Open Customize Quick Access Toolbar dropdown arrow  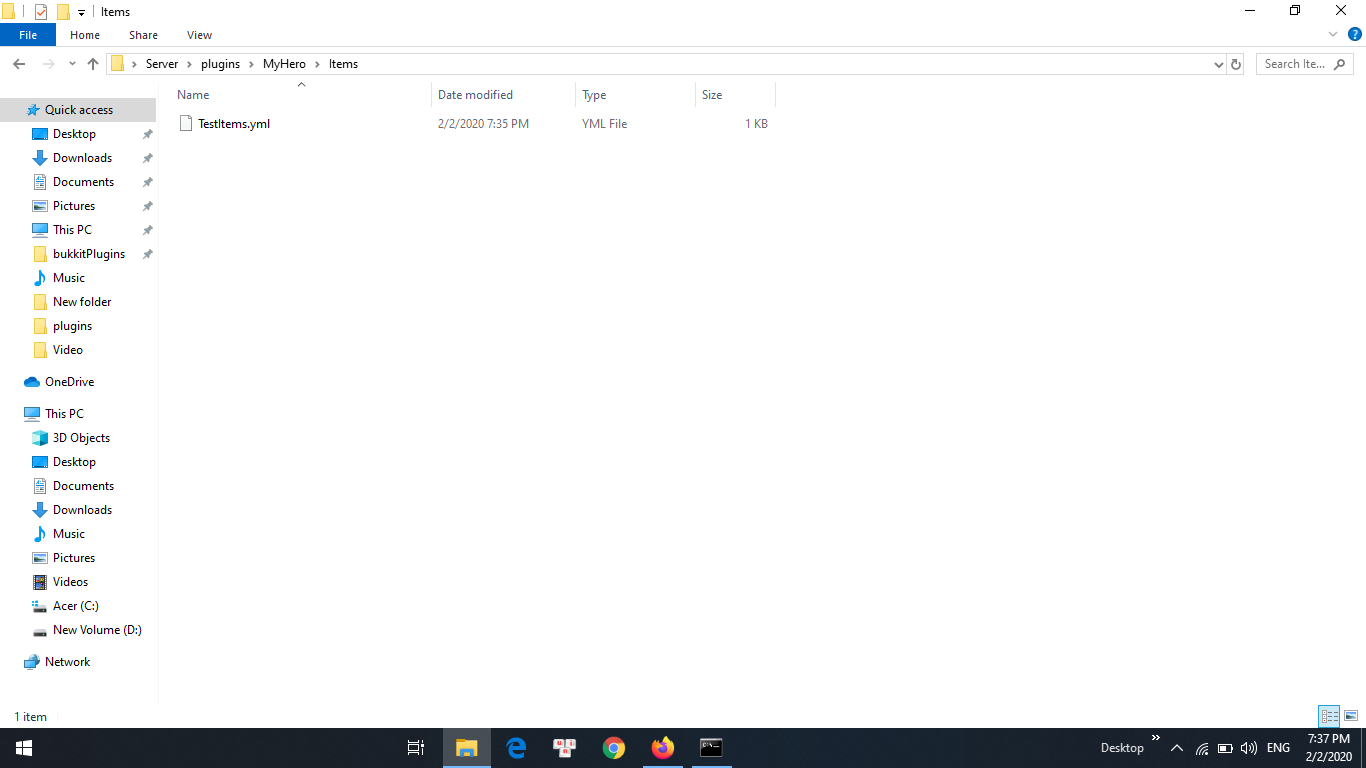point(81,13)
